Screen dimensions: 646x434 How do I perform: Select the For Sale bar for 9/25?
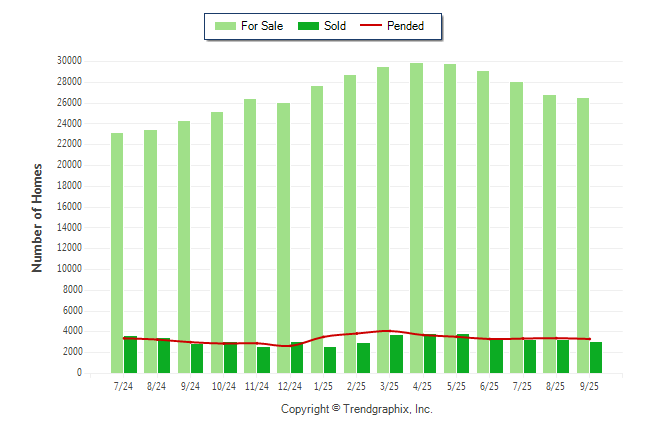582,220
